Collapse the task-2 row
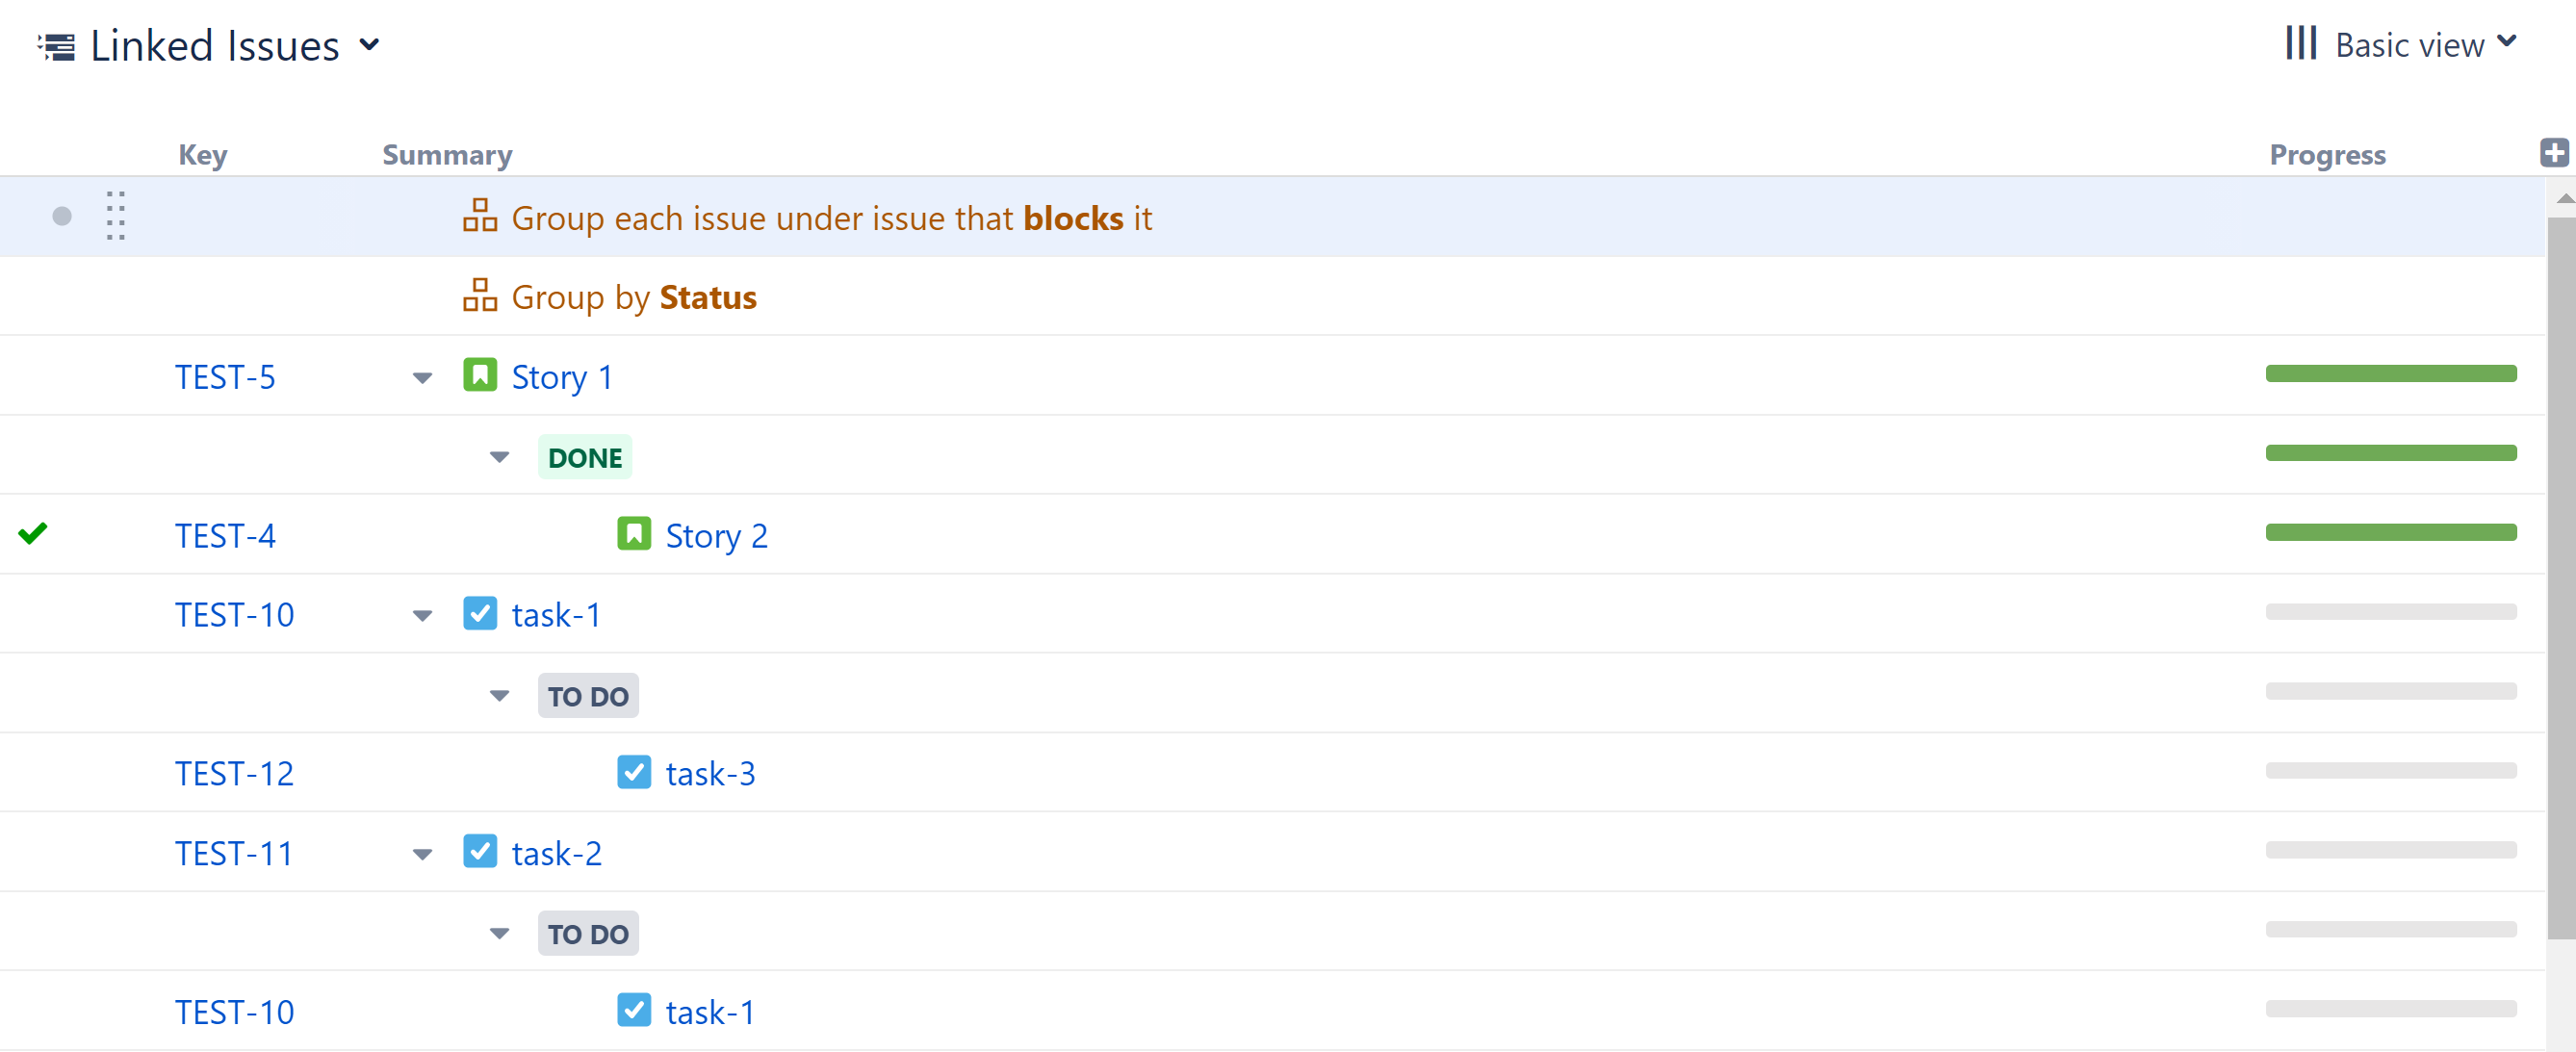Viewport: 2576px width, 1052px height. pyautogui.click(x=423, y=854)
